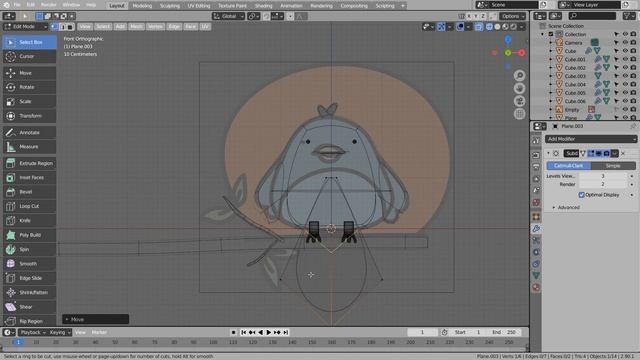Open the Edit Mode dropdown

coord(26,27)
